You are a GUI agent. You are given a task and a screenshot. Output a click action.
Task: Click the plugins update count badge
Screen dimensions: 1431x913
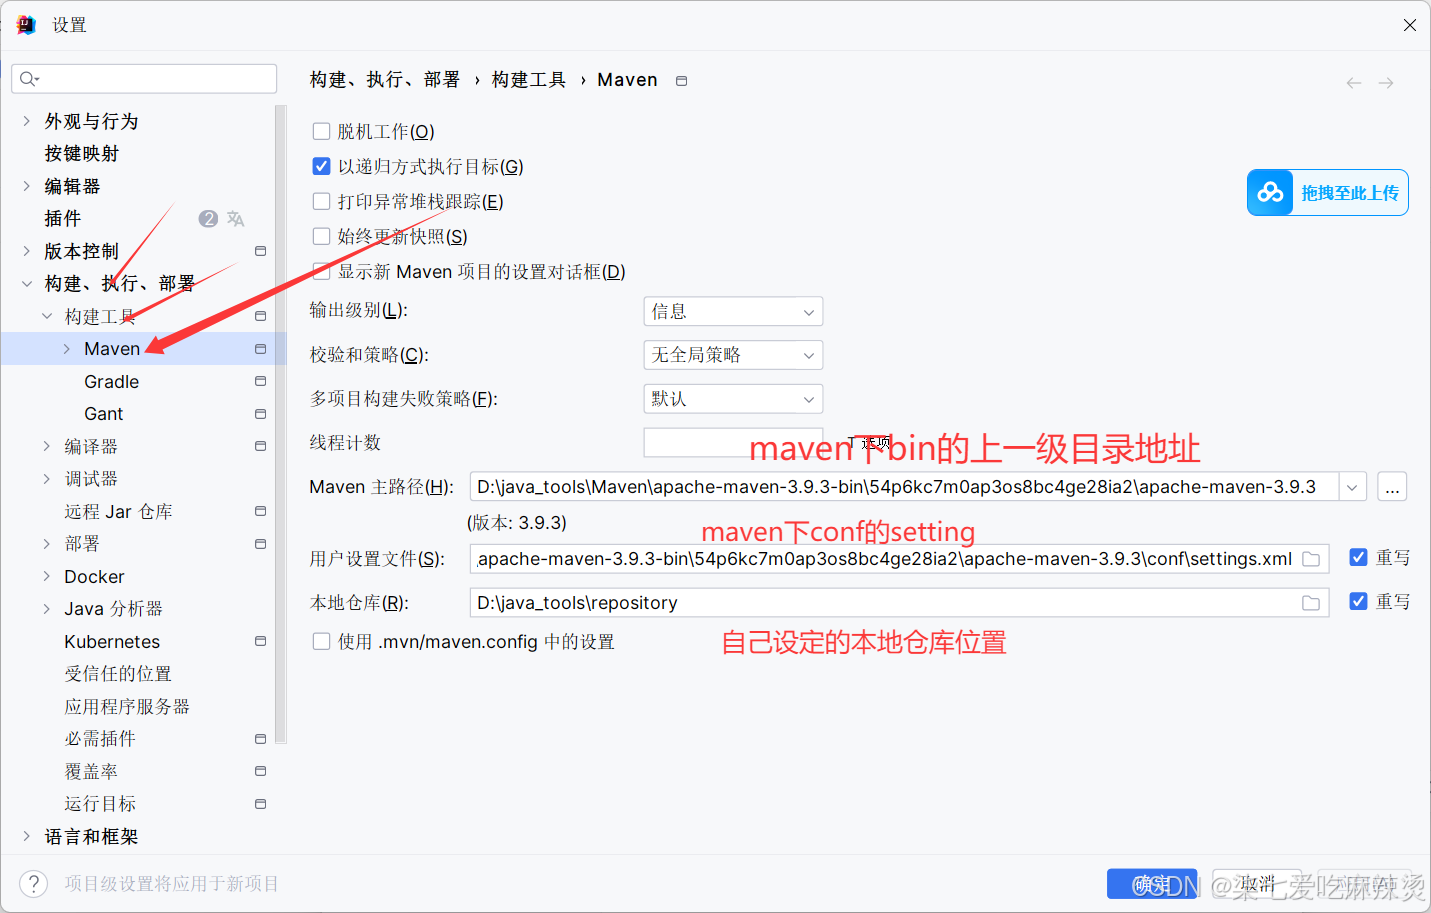point(208,218)
